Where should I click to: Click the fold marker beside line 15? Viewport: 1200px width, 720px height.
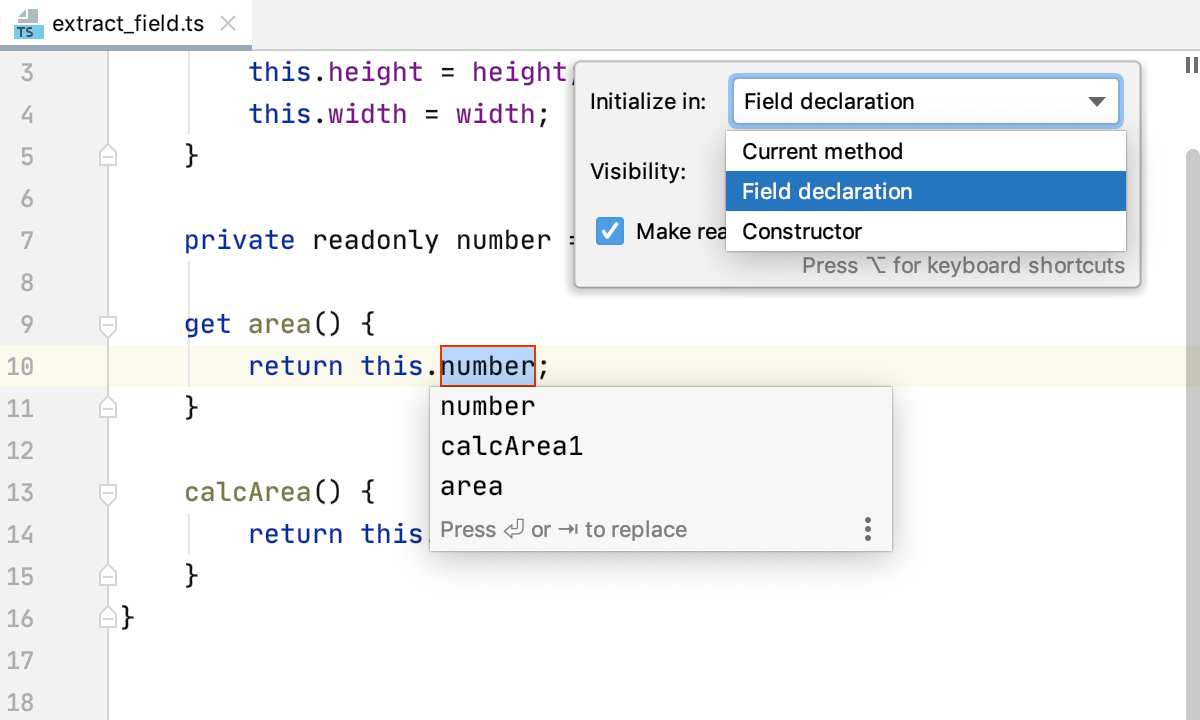107,576
